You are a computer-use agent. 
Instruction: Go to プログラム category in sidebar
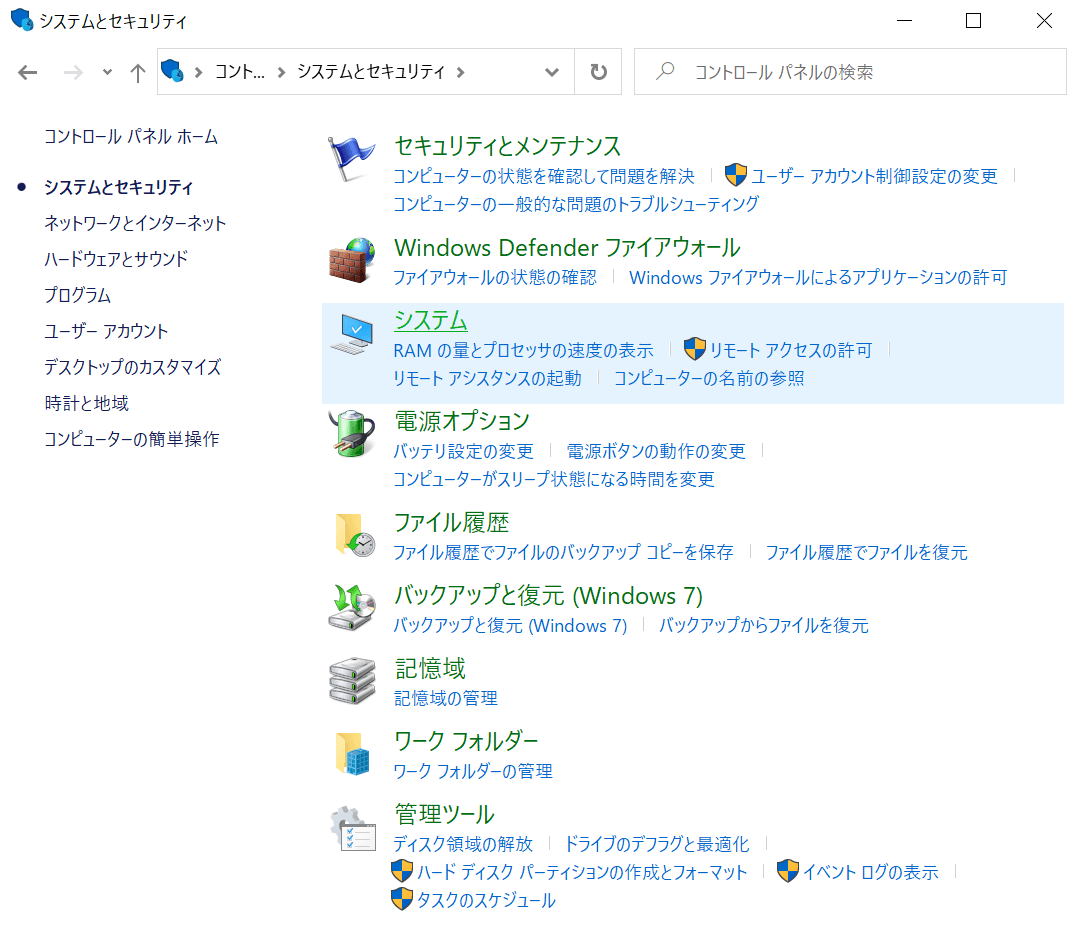pyautogui.click(x=77, y=295)
